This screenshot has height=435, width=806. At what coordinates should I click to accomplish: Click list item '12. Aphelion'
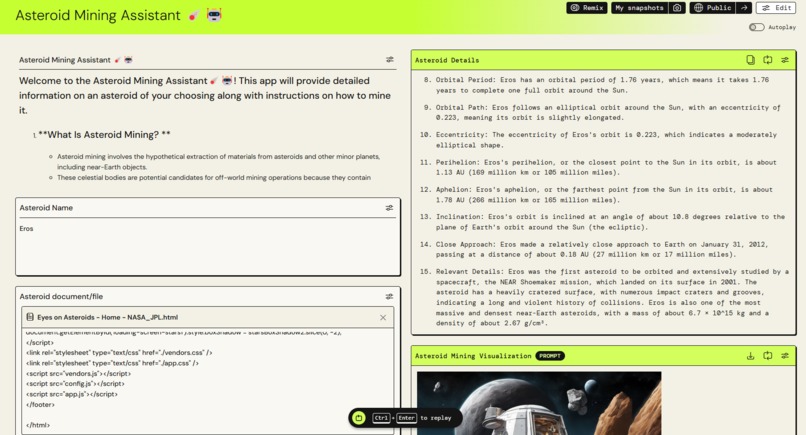[x=596, y=195]
